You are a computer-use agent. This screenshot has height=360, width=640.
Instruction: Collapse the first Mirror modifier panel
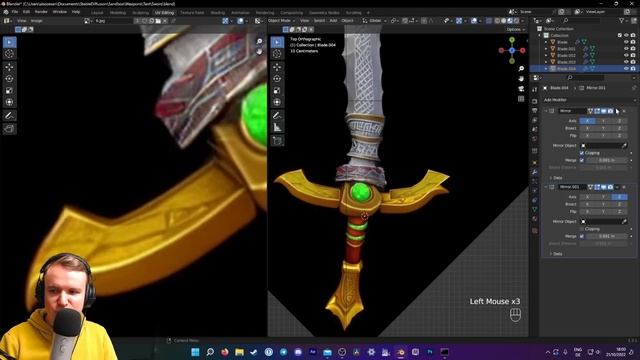coord(546,111)
